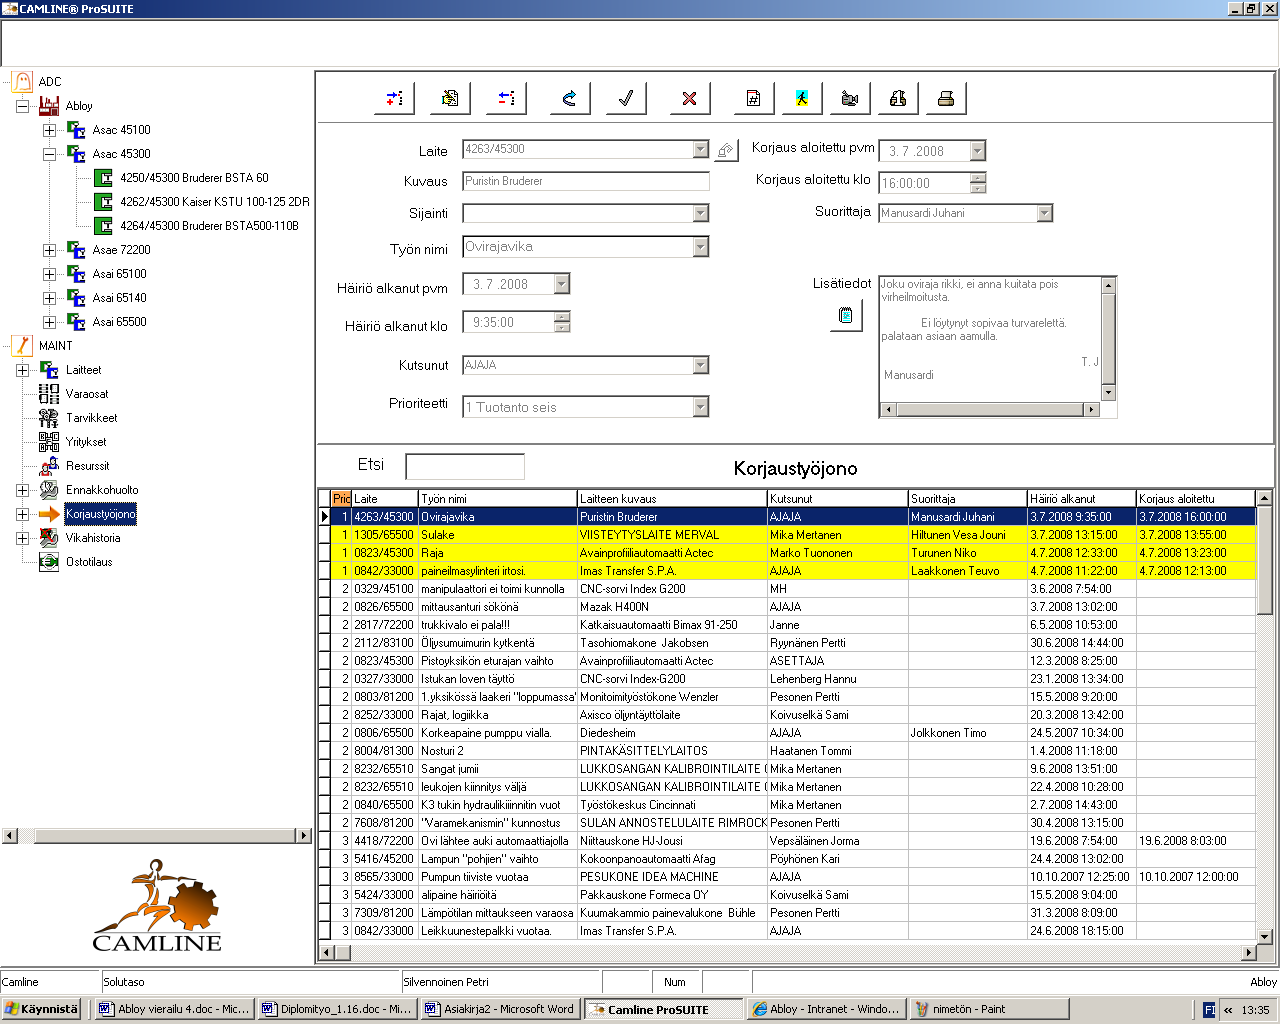Expand the Asae 72200 node

(x=49, y=250)
